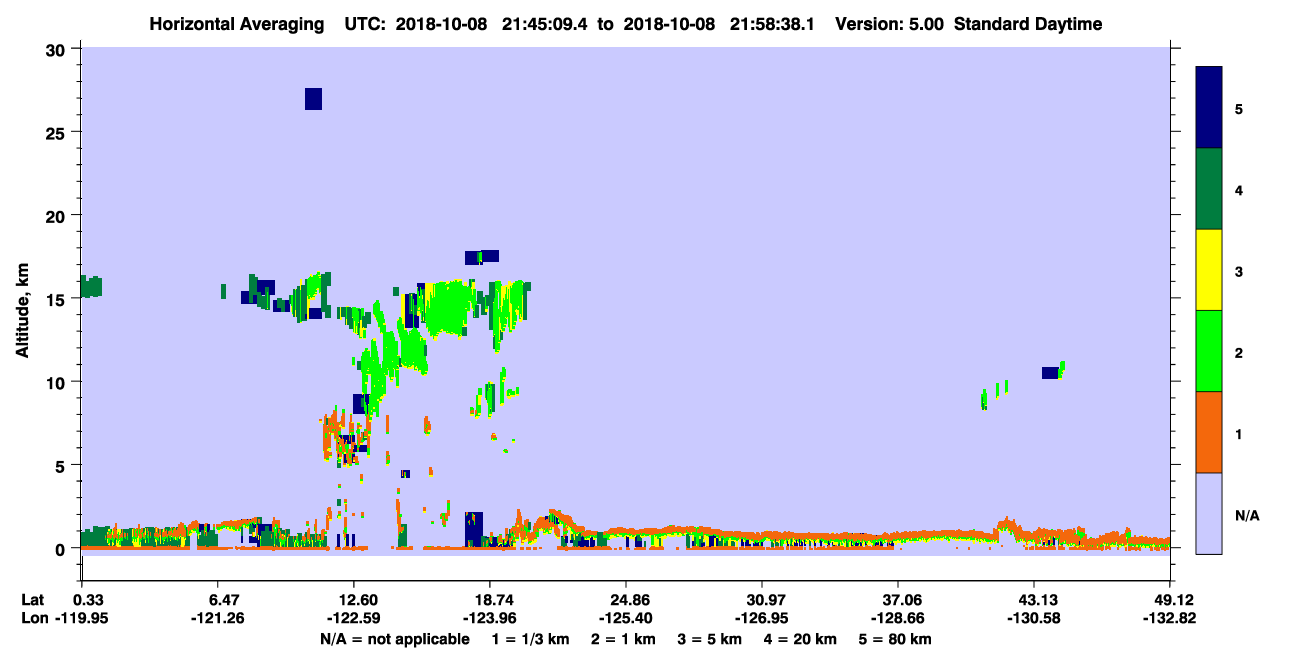Click the lavender N/A color bar segment

pyautogui.click(x=1209, y=513)
